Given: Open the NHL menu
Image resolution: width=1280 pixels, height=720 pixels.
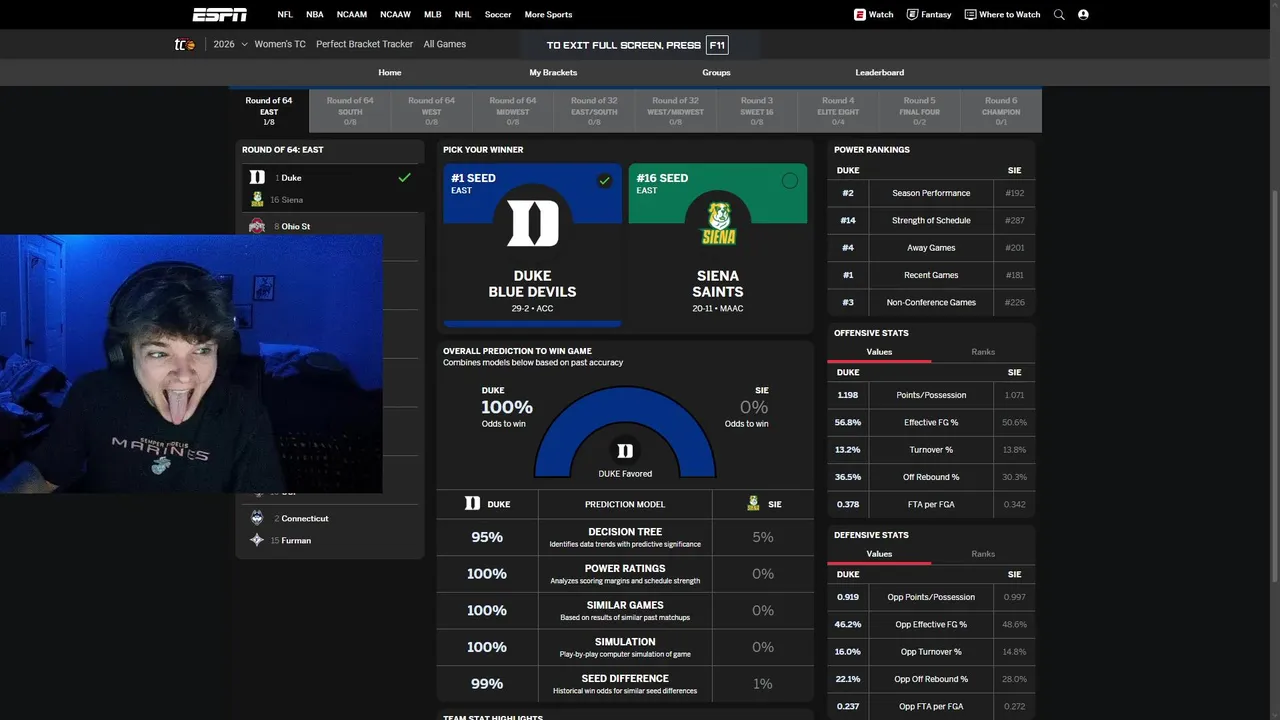Looking at the screenshot, I should tap(463, 14).
